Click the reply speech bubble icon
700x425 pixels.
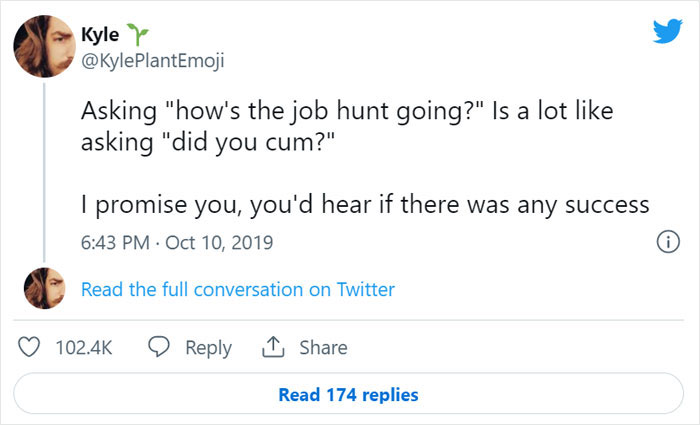click(x=157, y=347)
